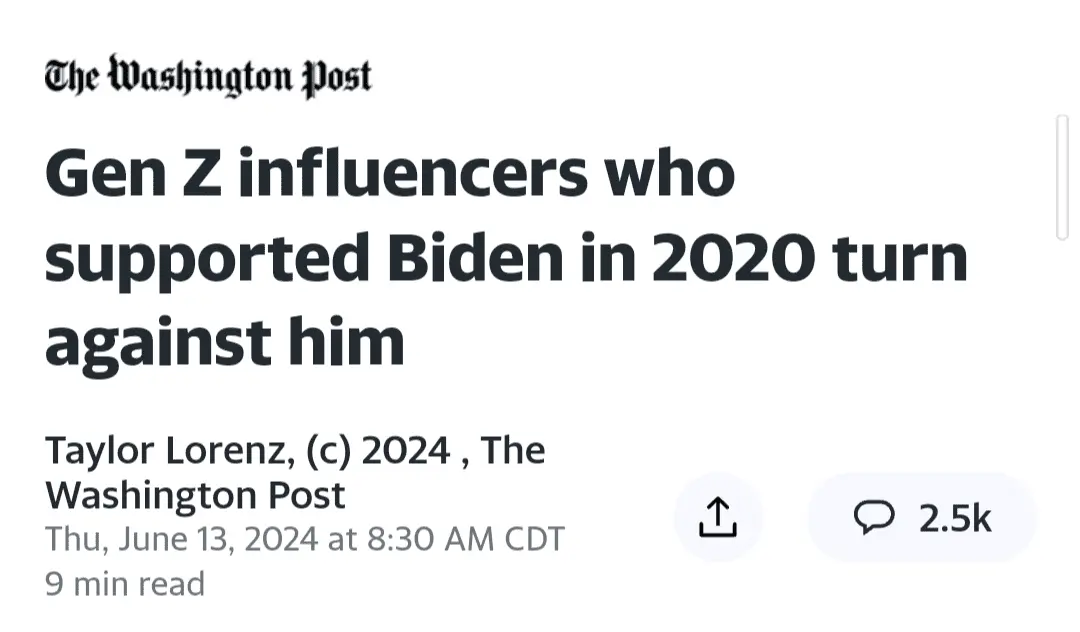Screen dimensions: 1080x632
Task: Click The Washington Post logo
Action: click(208, 78)
